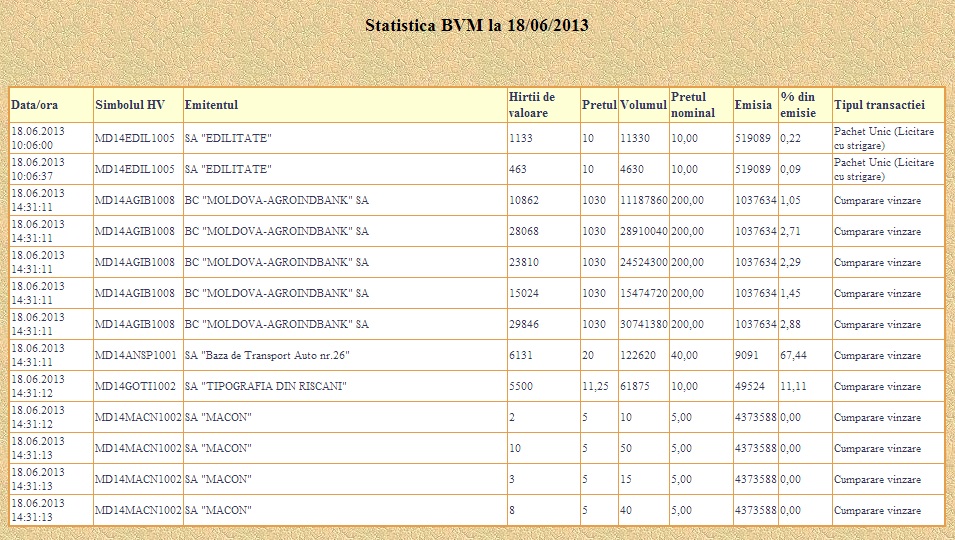Select the volume value 15474720

[644, 293]
